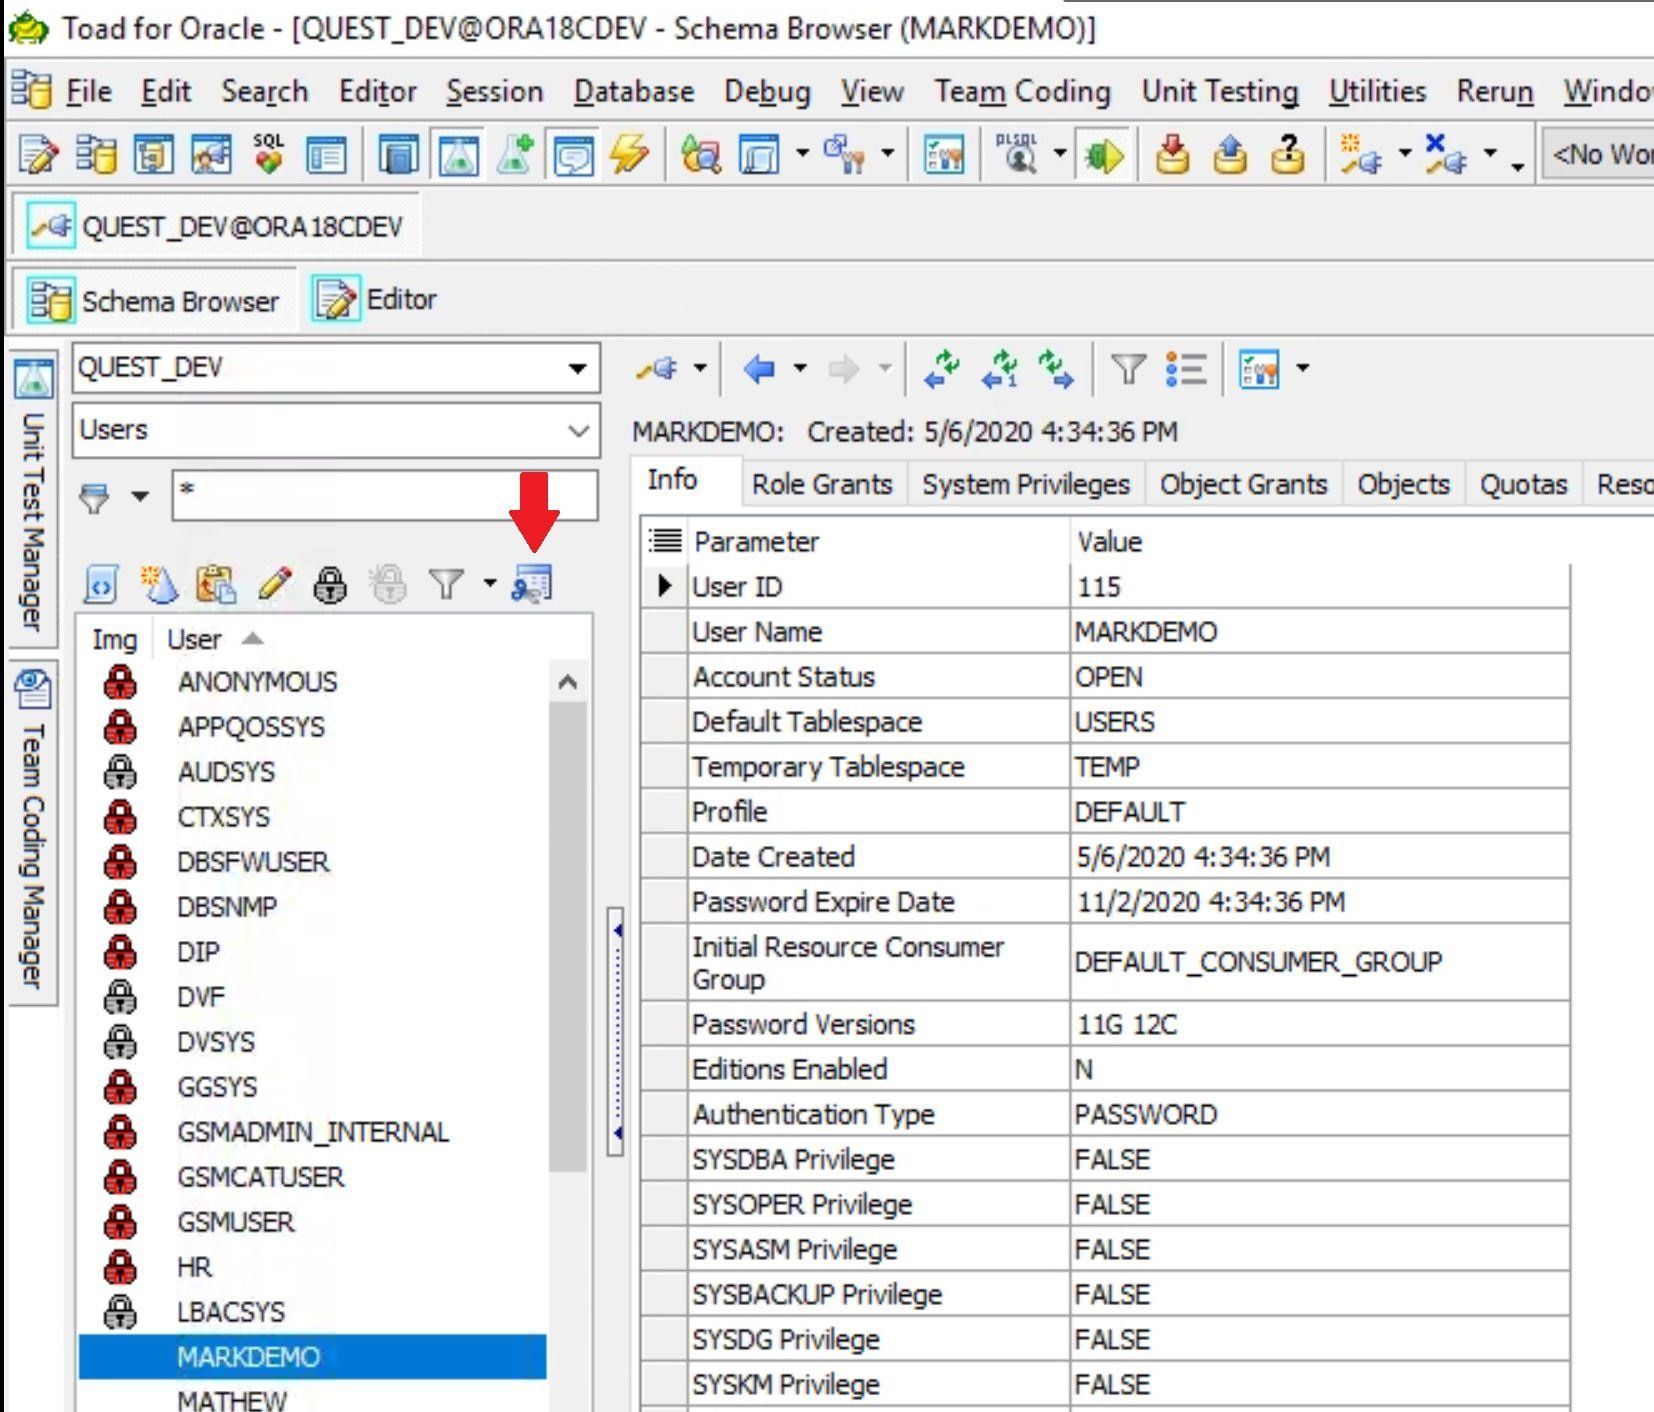Click the new connection plug icon
The image size is (1654, 1412).
click(x=1361, y=155)
